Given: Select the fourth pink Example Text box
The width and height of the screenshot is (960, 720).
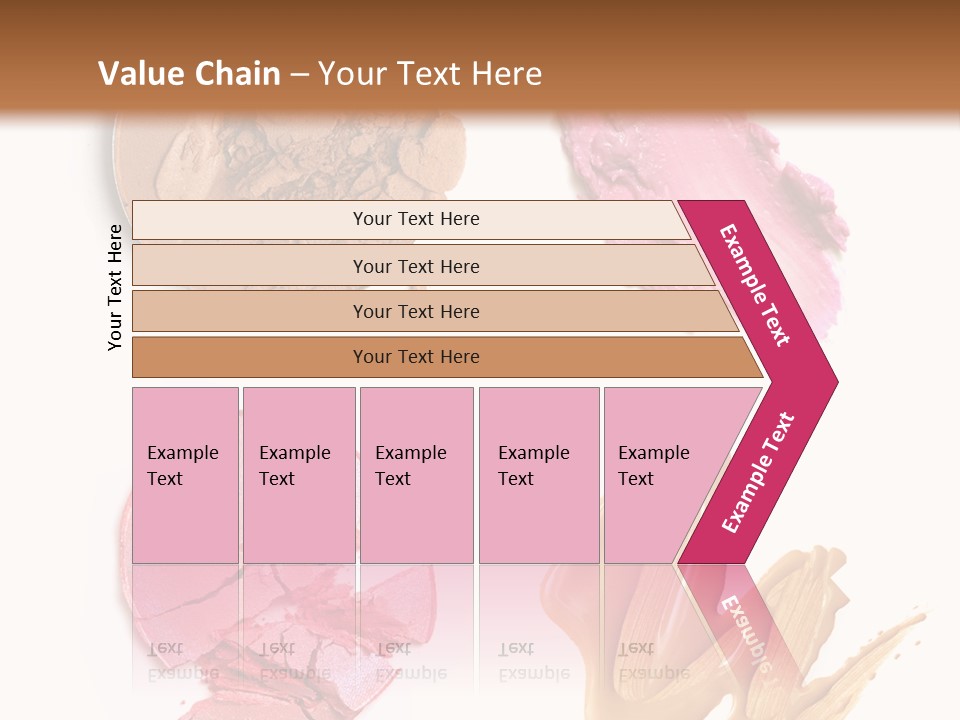Looking at the screenshot, I should click(539, 475).
